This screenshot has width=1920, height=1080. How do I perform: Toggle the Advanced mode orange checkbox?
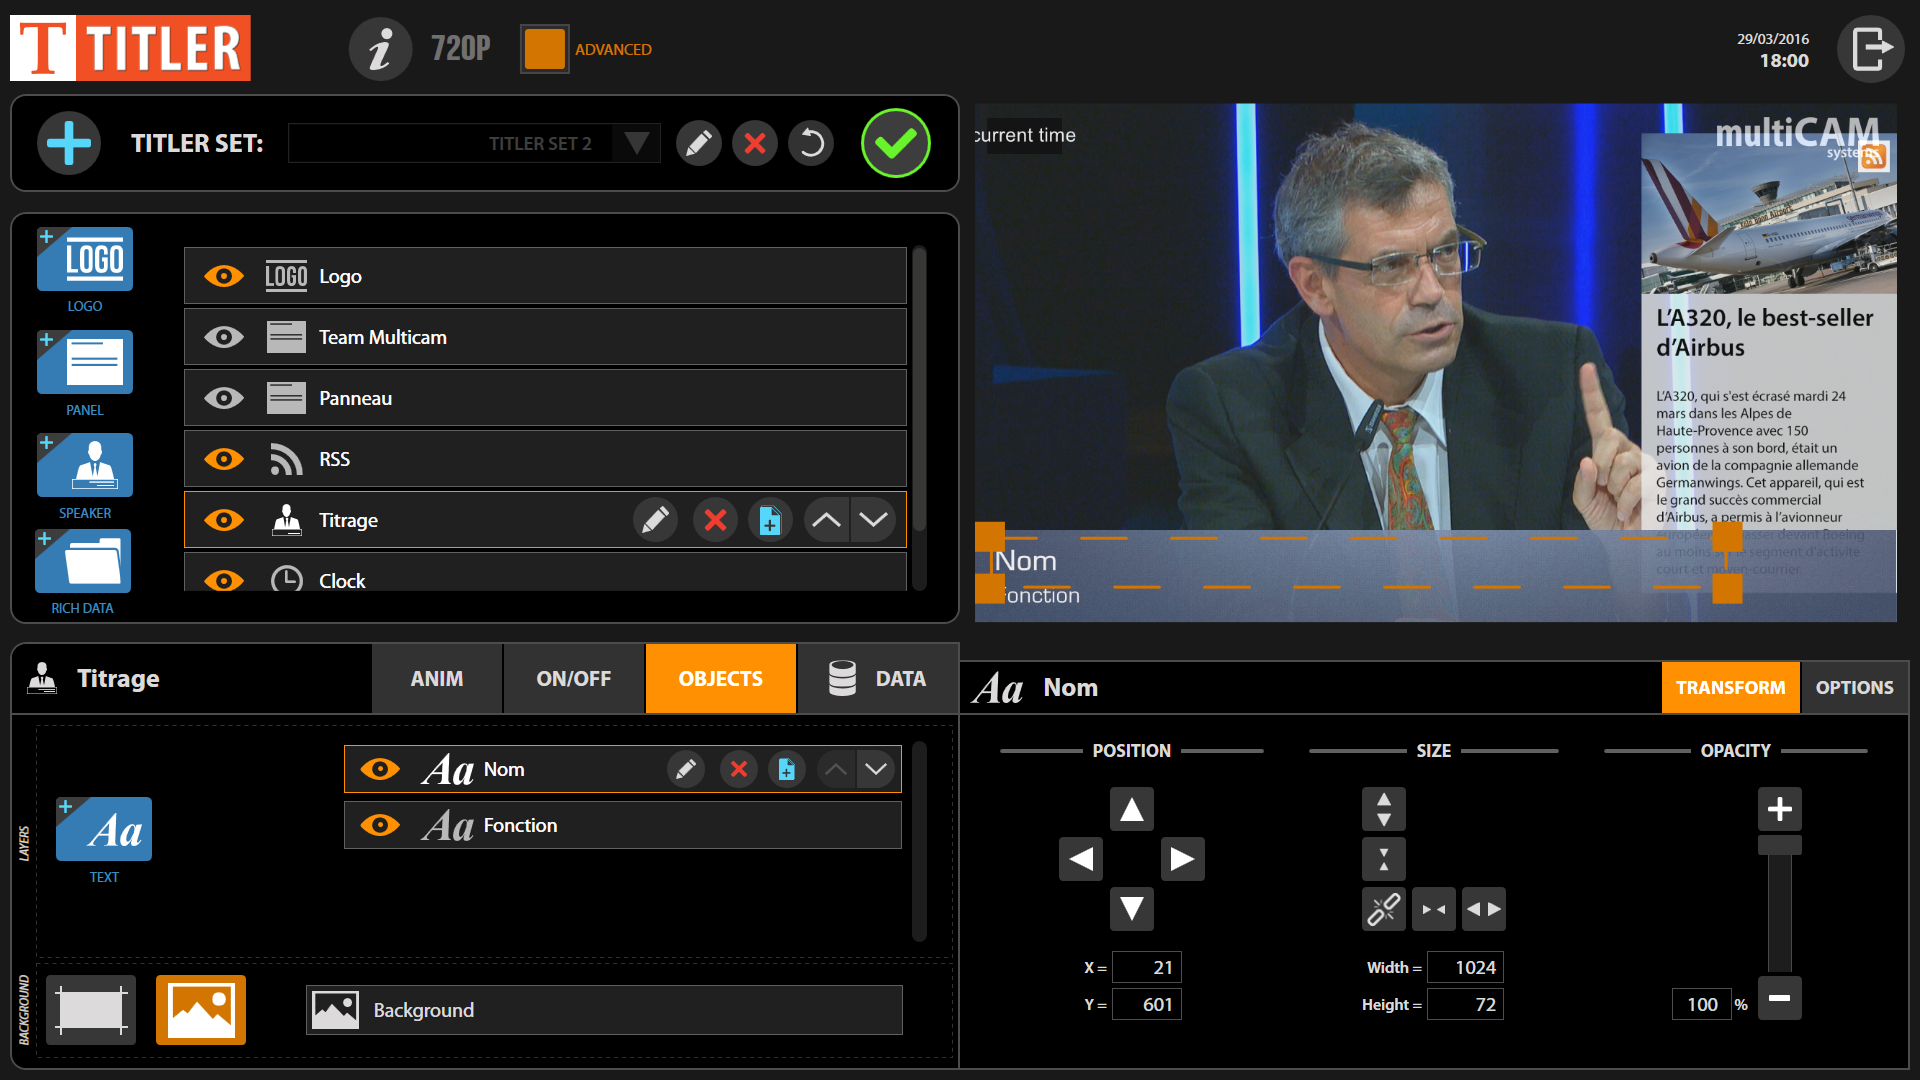[x=544, y=49]
